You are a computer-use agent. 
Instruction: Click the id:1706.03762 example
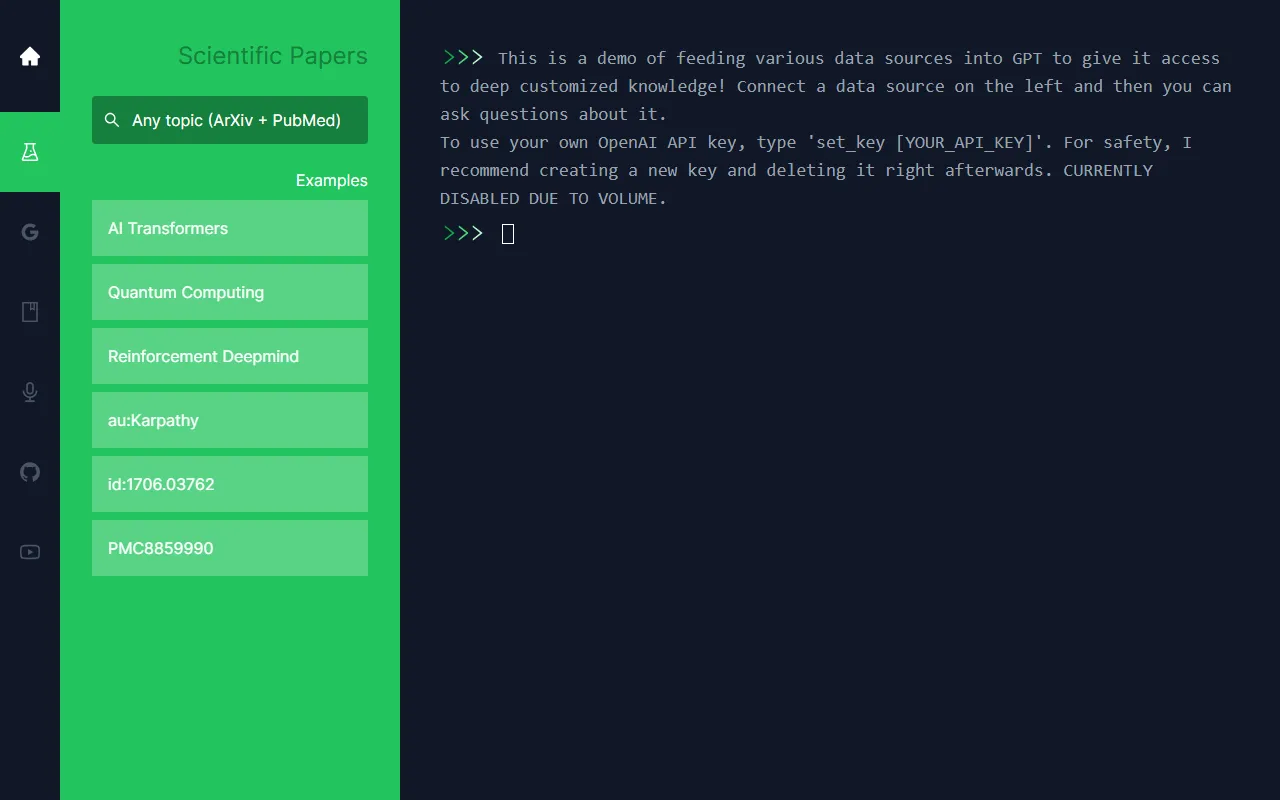pyautogui.click(x=229, y=484)
